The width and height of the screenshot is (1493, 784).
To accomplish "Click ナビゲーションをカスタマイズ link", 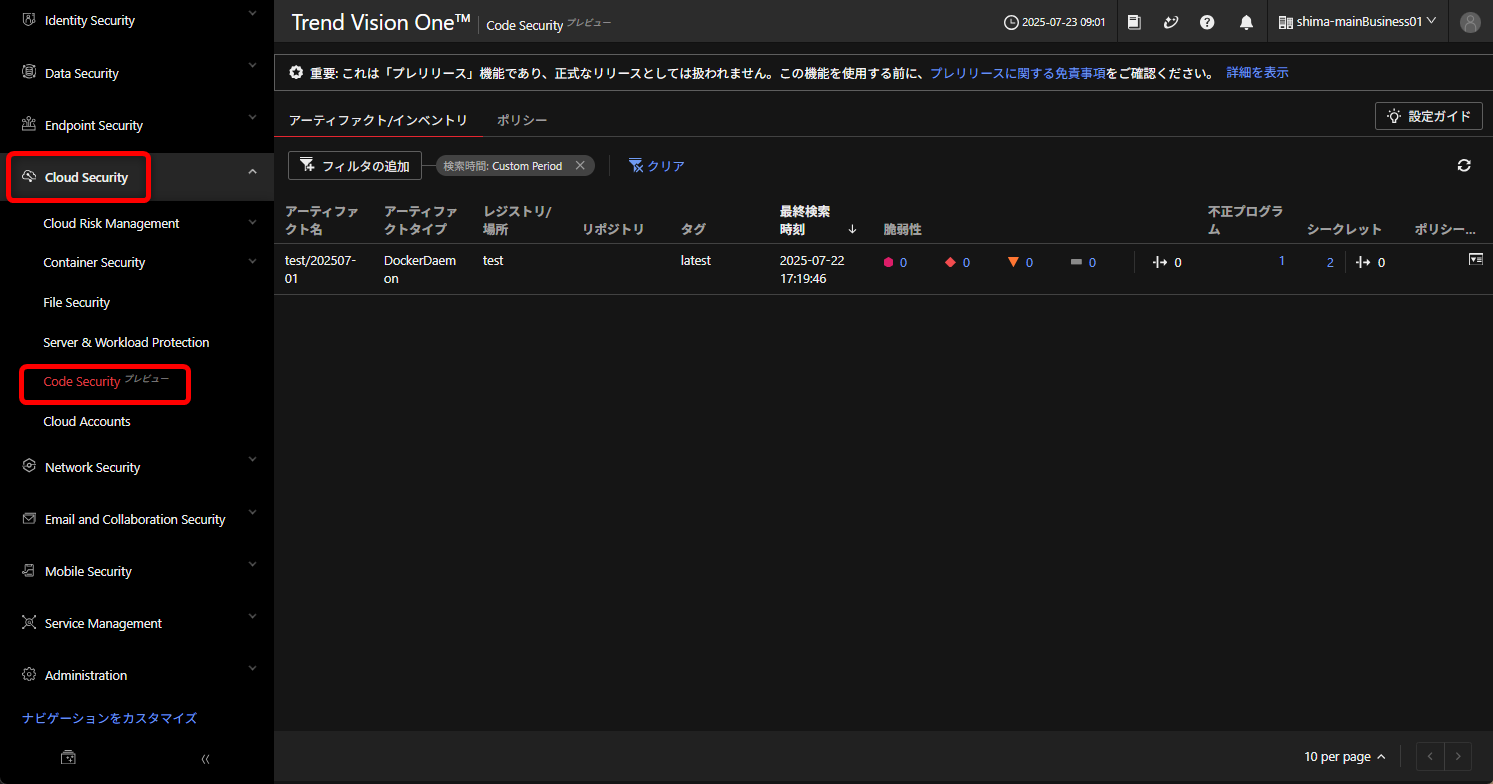I will 109,718.
